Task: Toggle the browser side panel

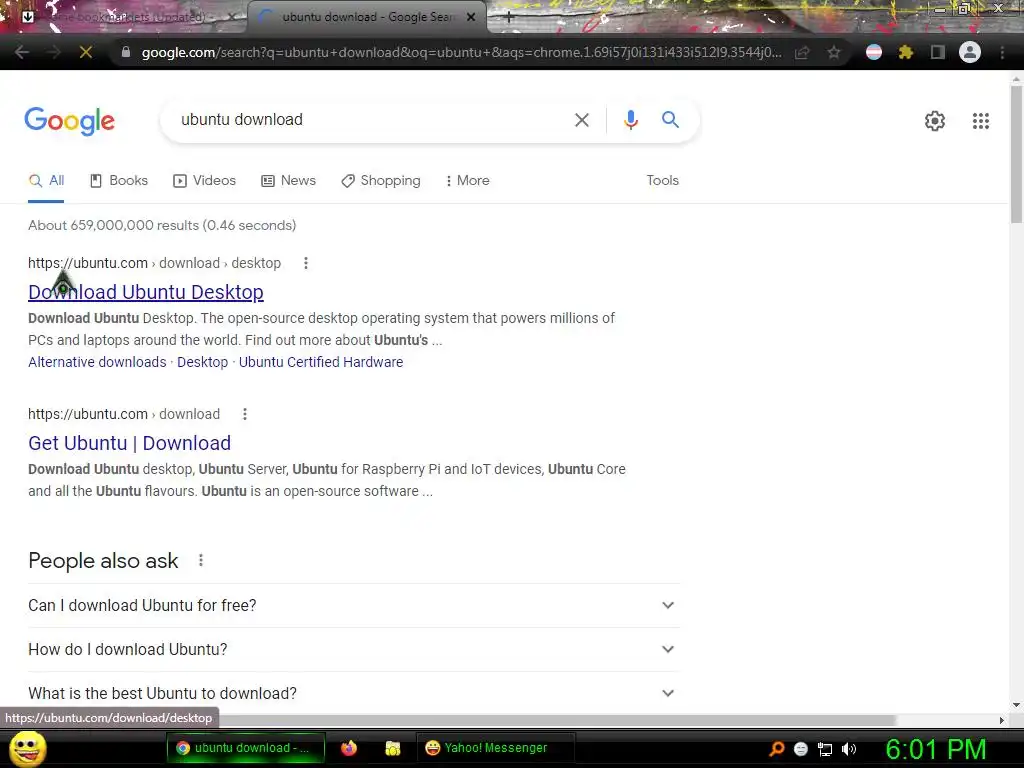Action: pyautogui.click(x=938, y=52)
